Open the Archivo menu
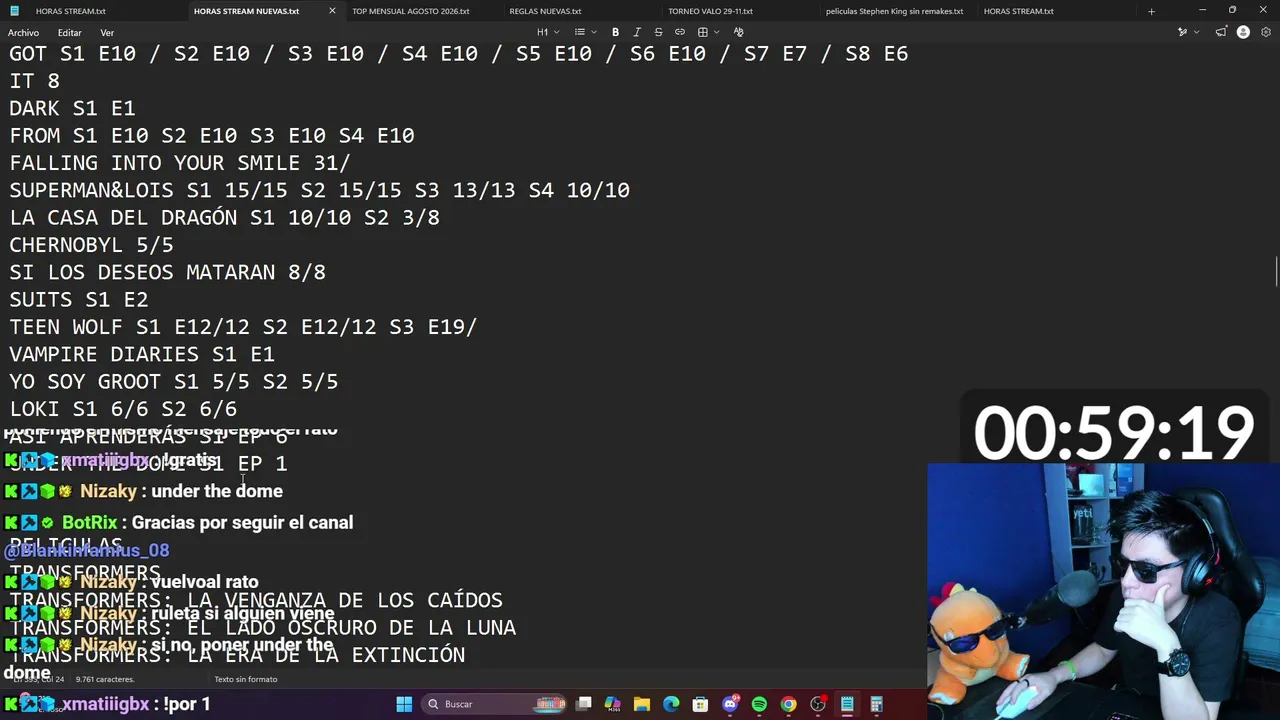This screenshot has width=1280, height=720. (23, 33)
